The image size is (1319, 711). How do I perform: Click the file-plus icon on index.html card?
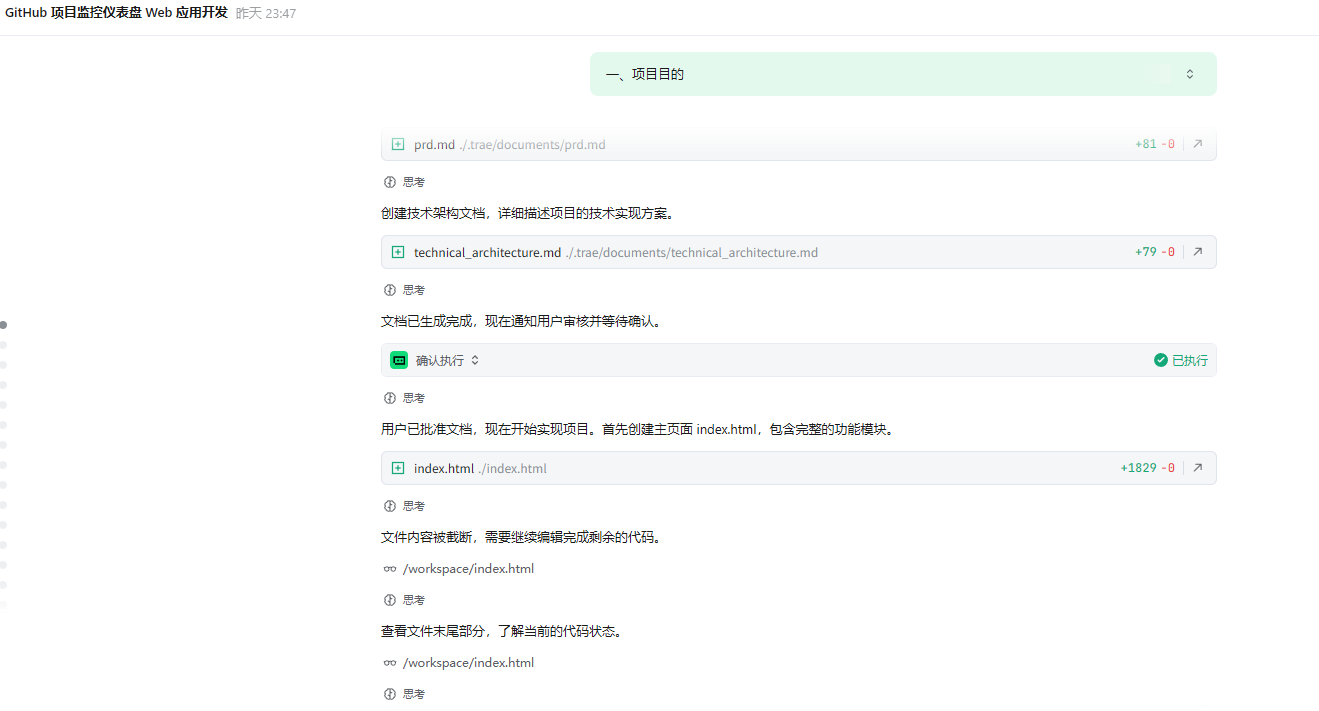[398, 468]
